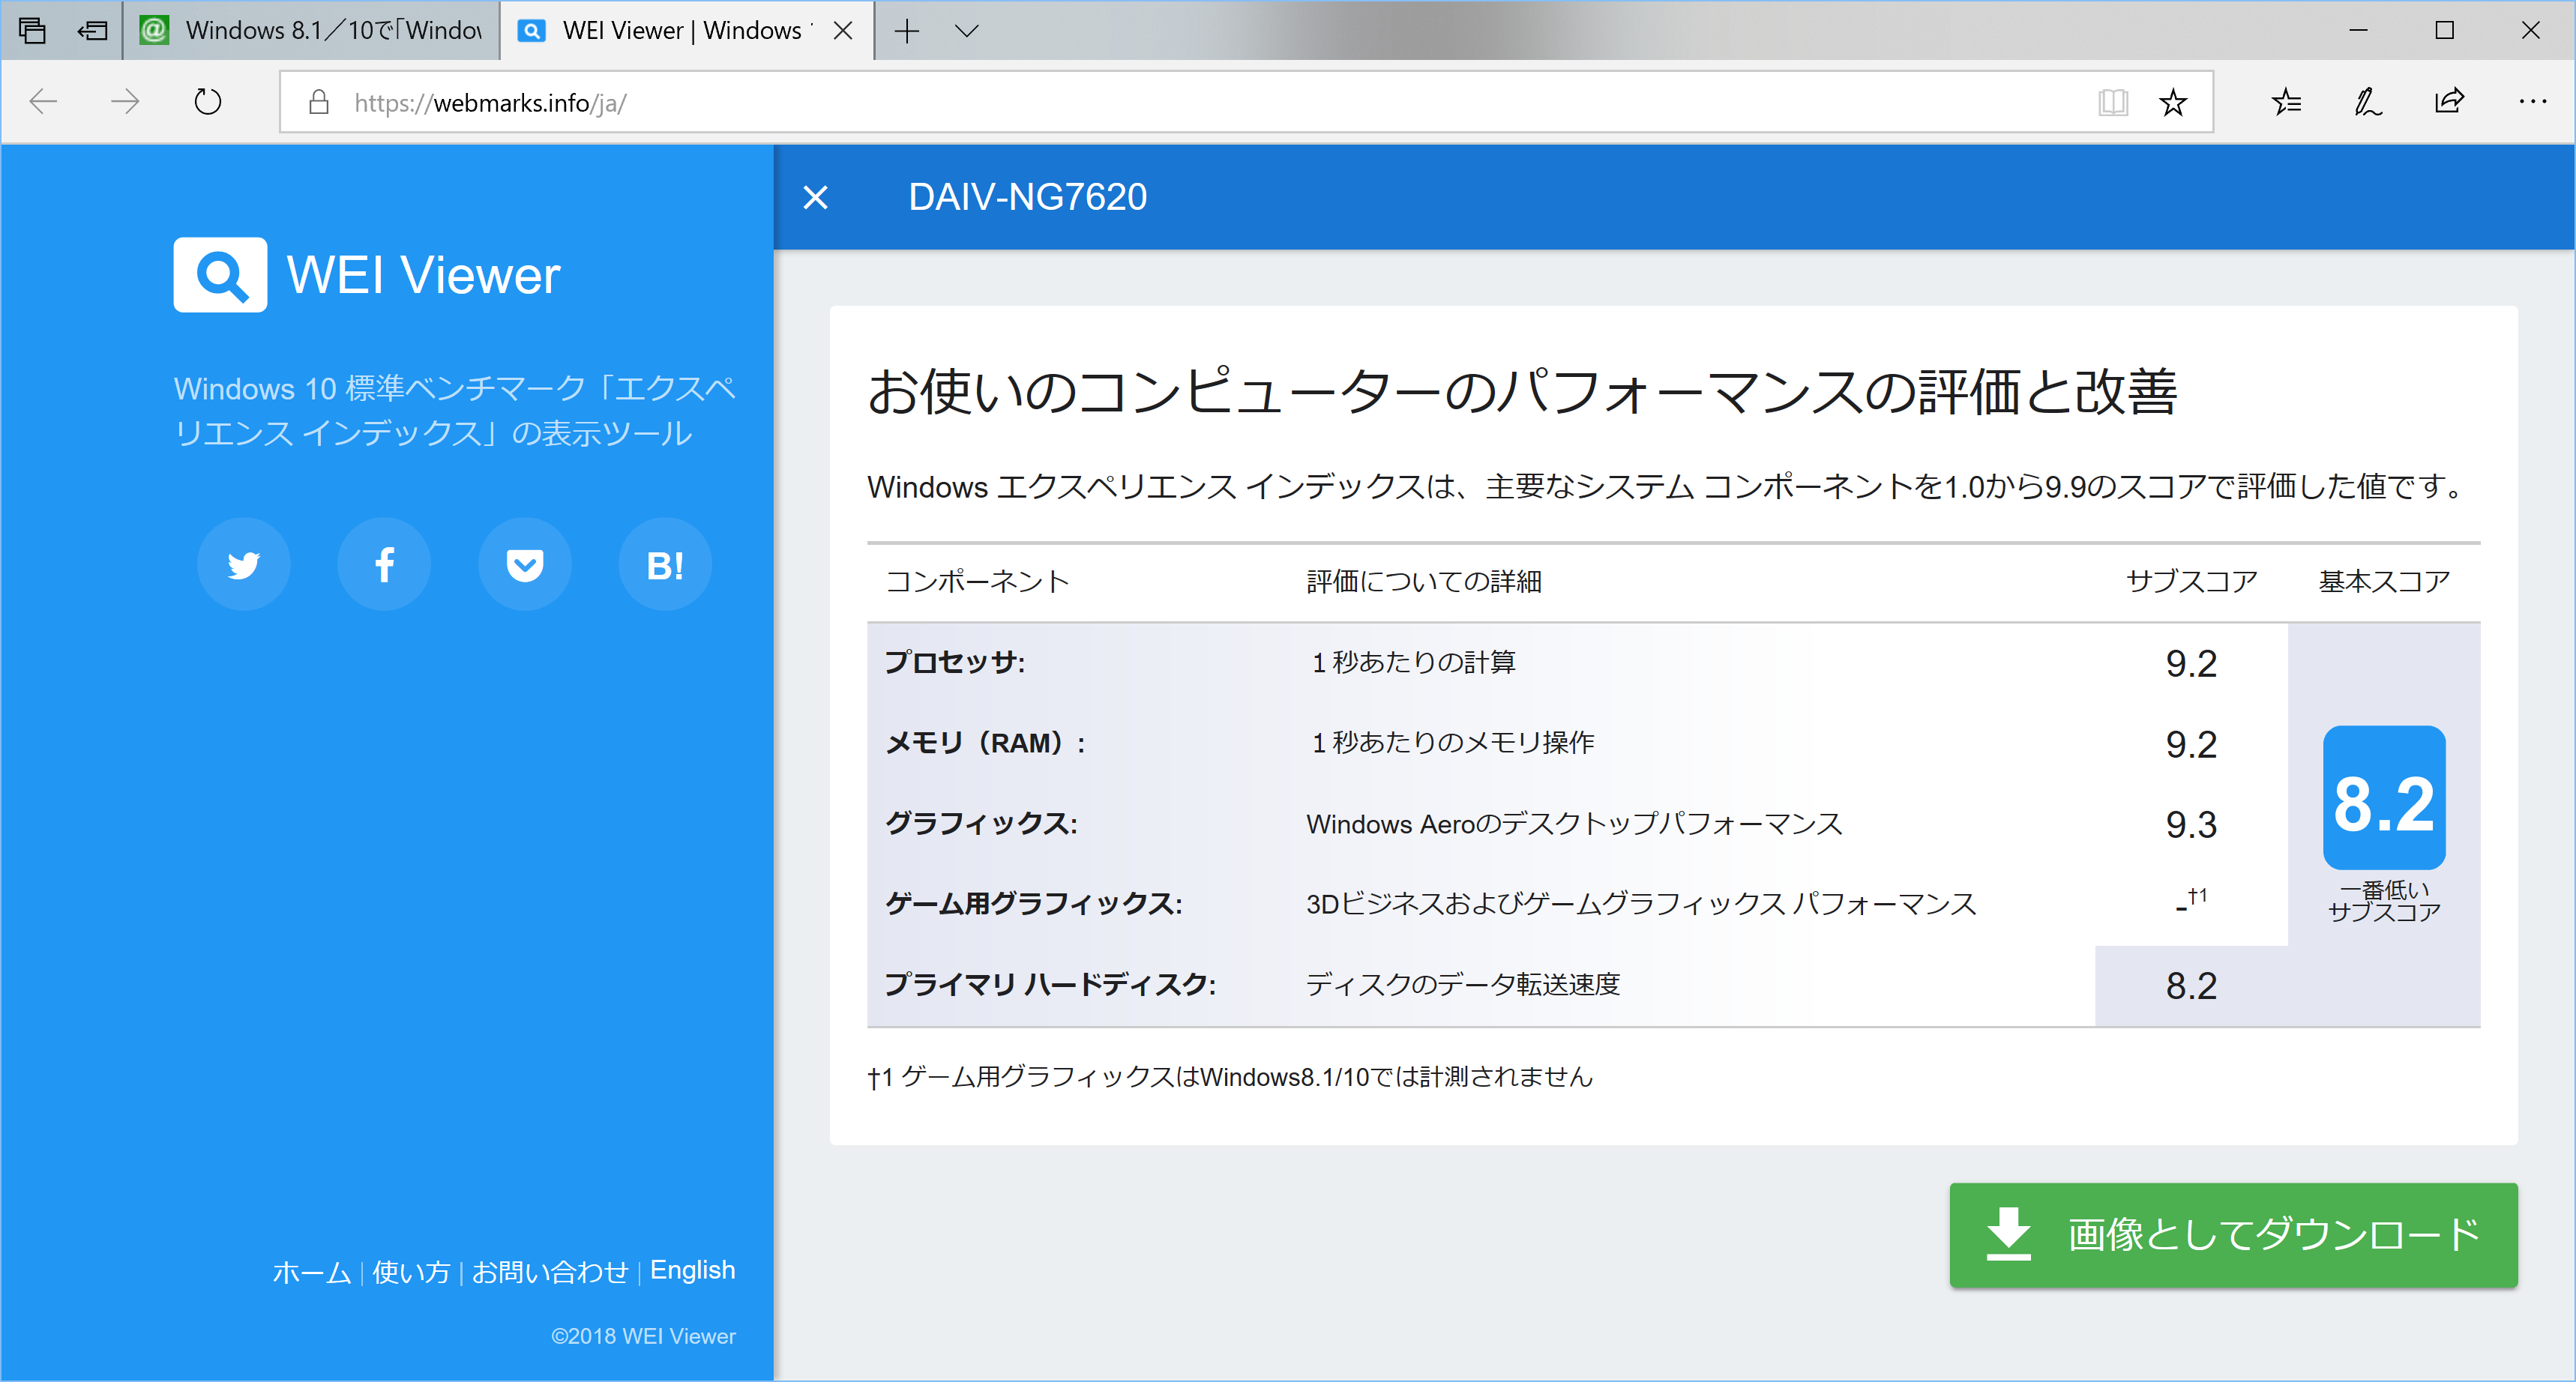Viewport: 2576px width, 1382px height.
Task: Save page to Pocket icon
Action: click(525, 565)
